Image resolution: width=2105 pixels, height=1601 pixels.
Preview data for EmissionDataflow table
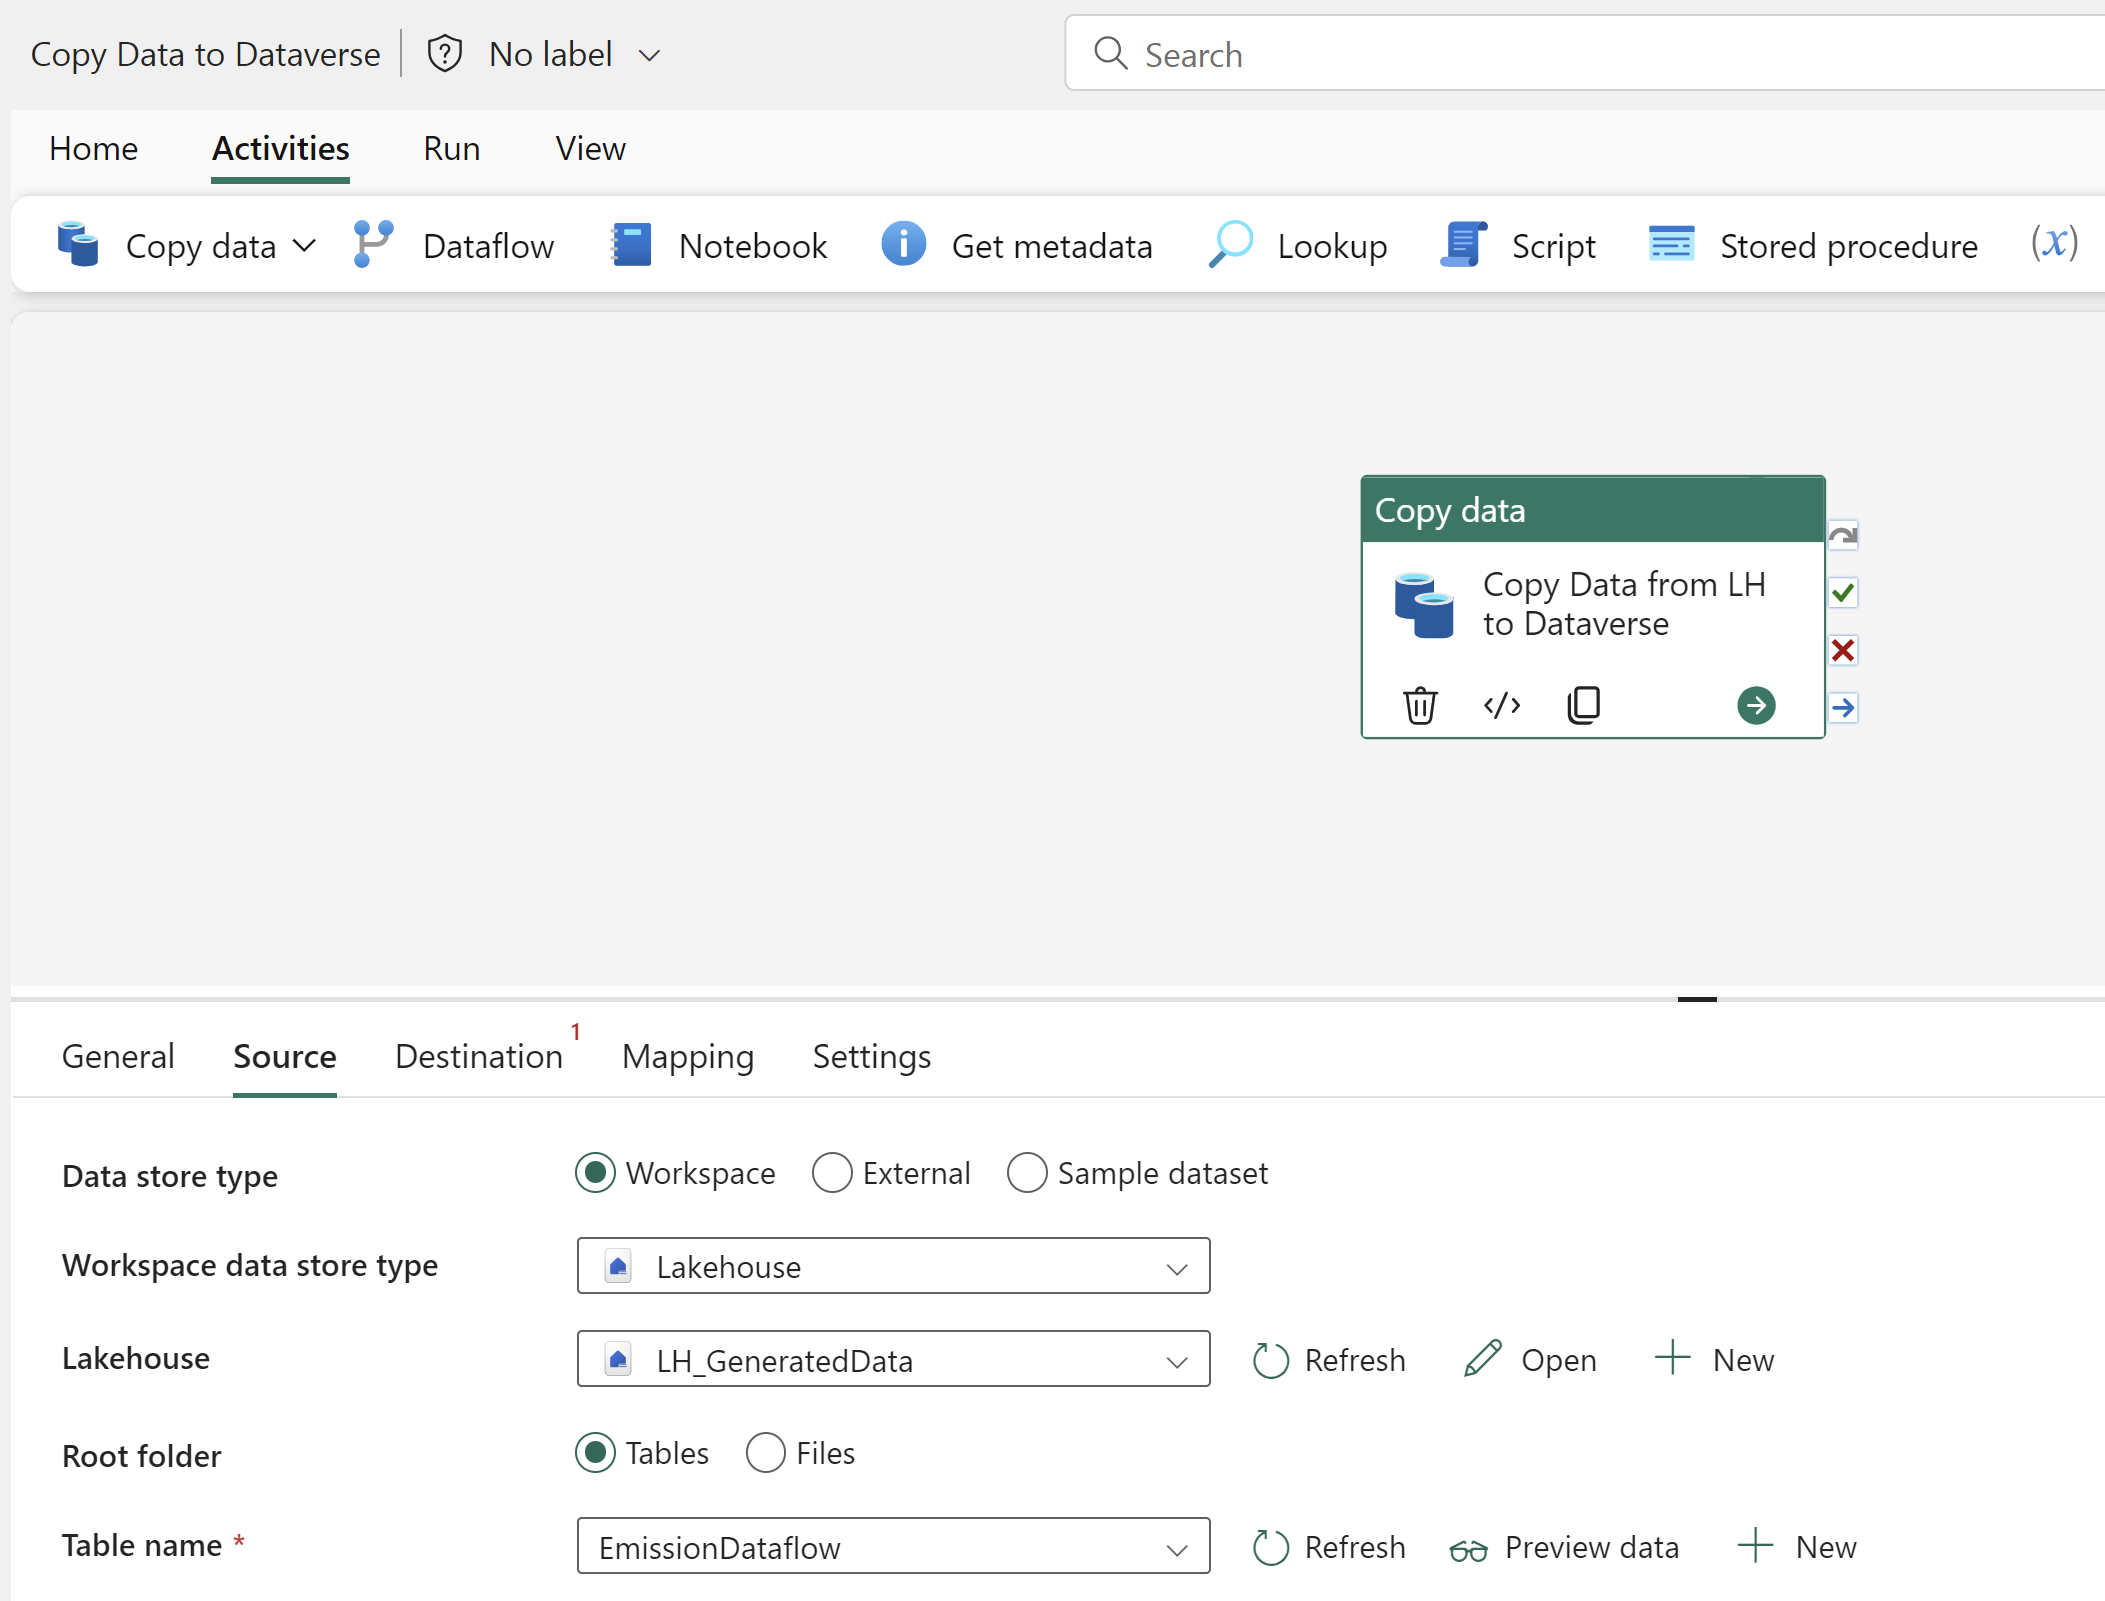pos(1564,1546)
